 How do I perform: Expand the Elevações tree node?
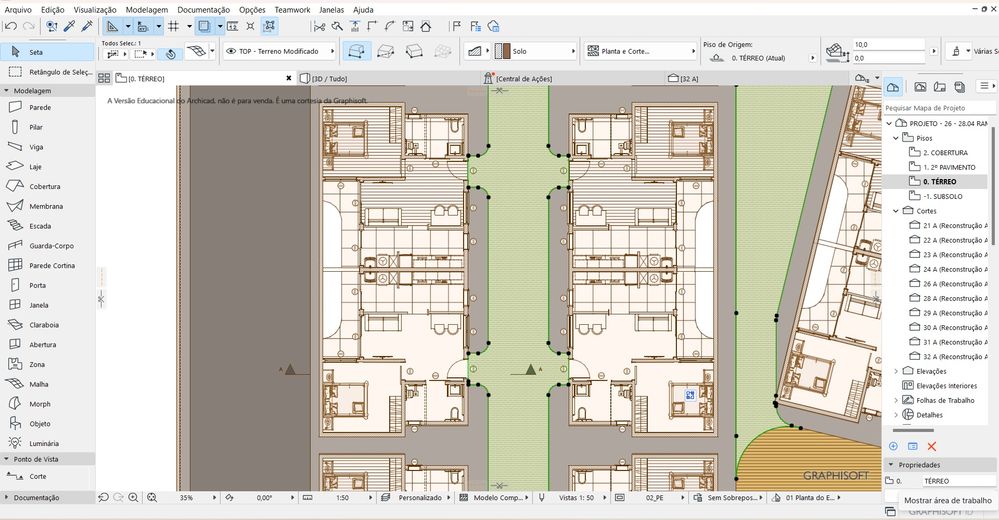895,371
